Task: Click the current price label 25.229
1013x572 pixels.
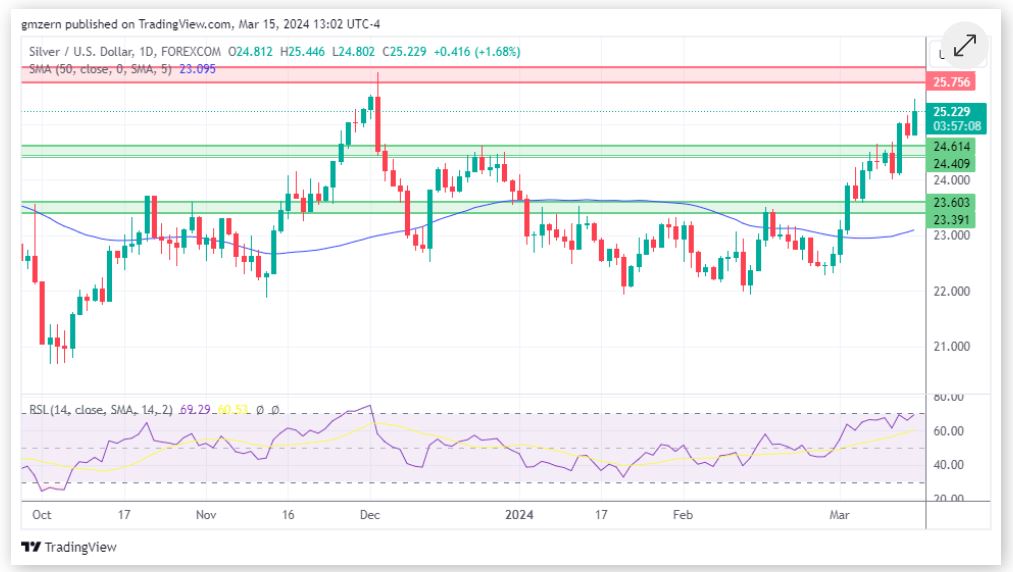Action: [x=951, y=112]
